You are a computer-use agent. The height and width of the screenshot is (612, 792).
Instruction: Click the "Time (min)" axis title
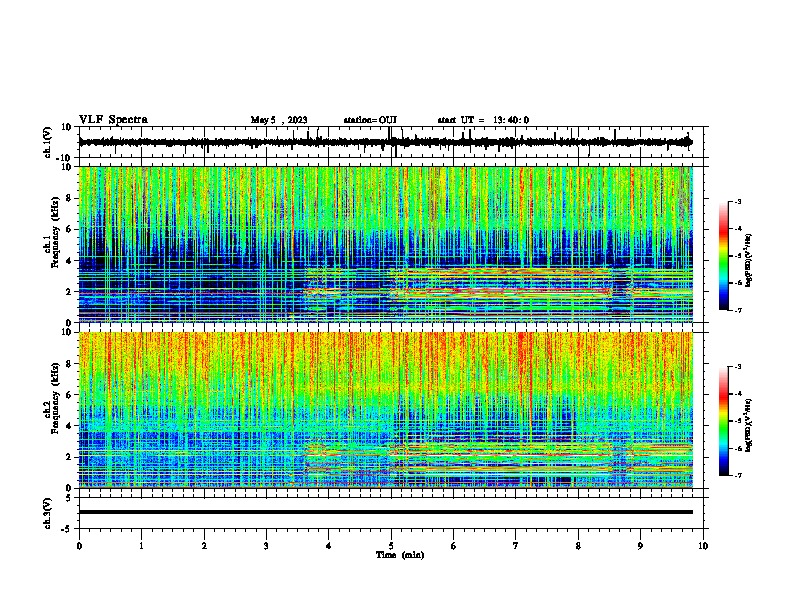click(400, 555)
